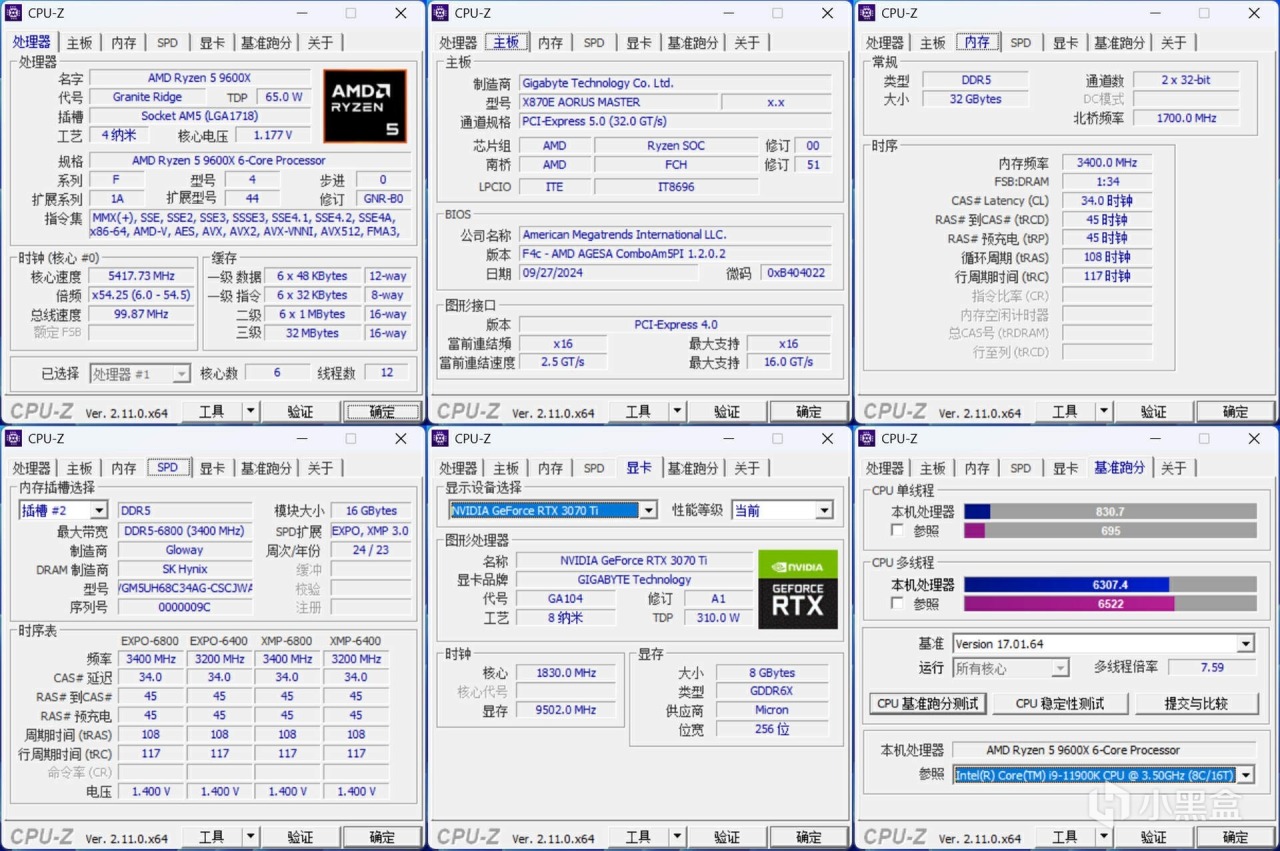The image size is (1280, 851).
Task: Click 工具 button in the DDR5 memory timings window
Action: [1065, 411]
